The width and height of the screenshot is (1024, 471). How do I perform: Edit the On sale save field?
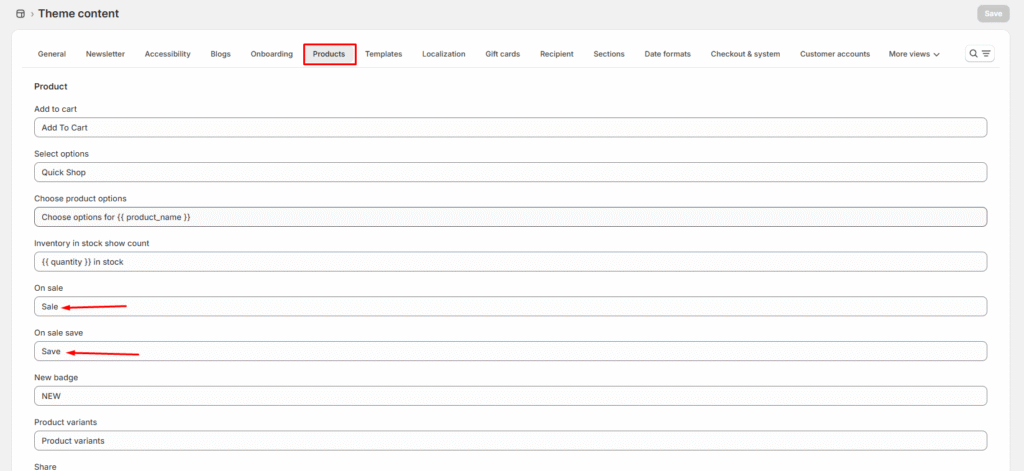point(510,351)
